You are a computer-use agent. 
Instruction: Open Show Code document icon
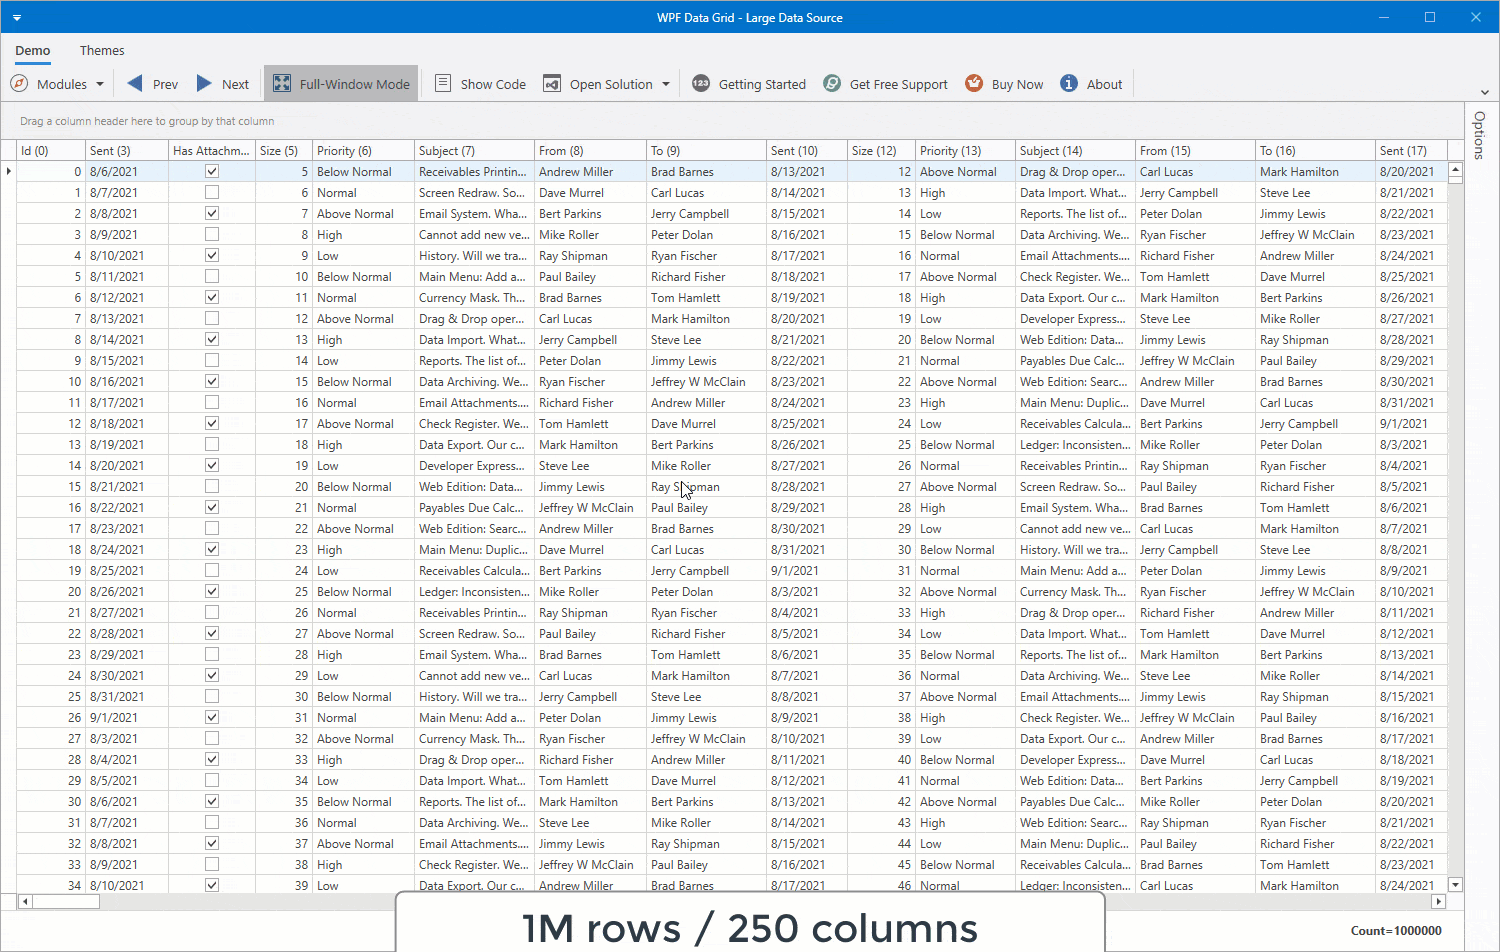[x=443, y=84]
